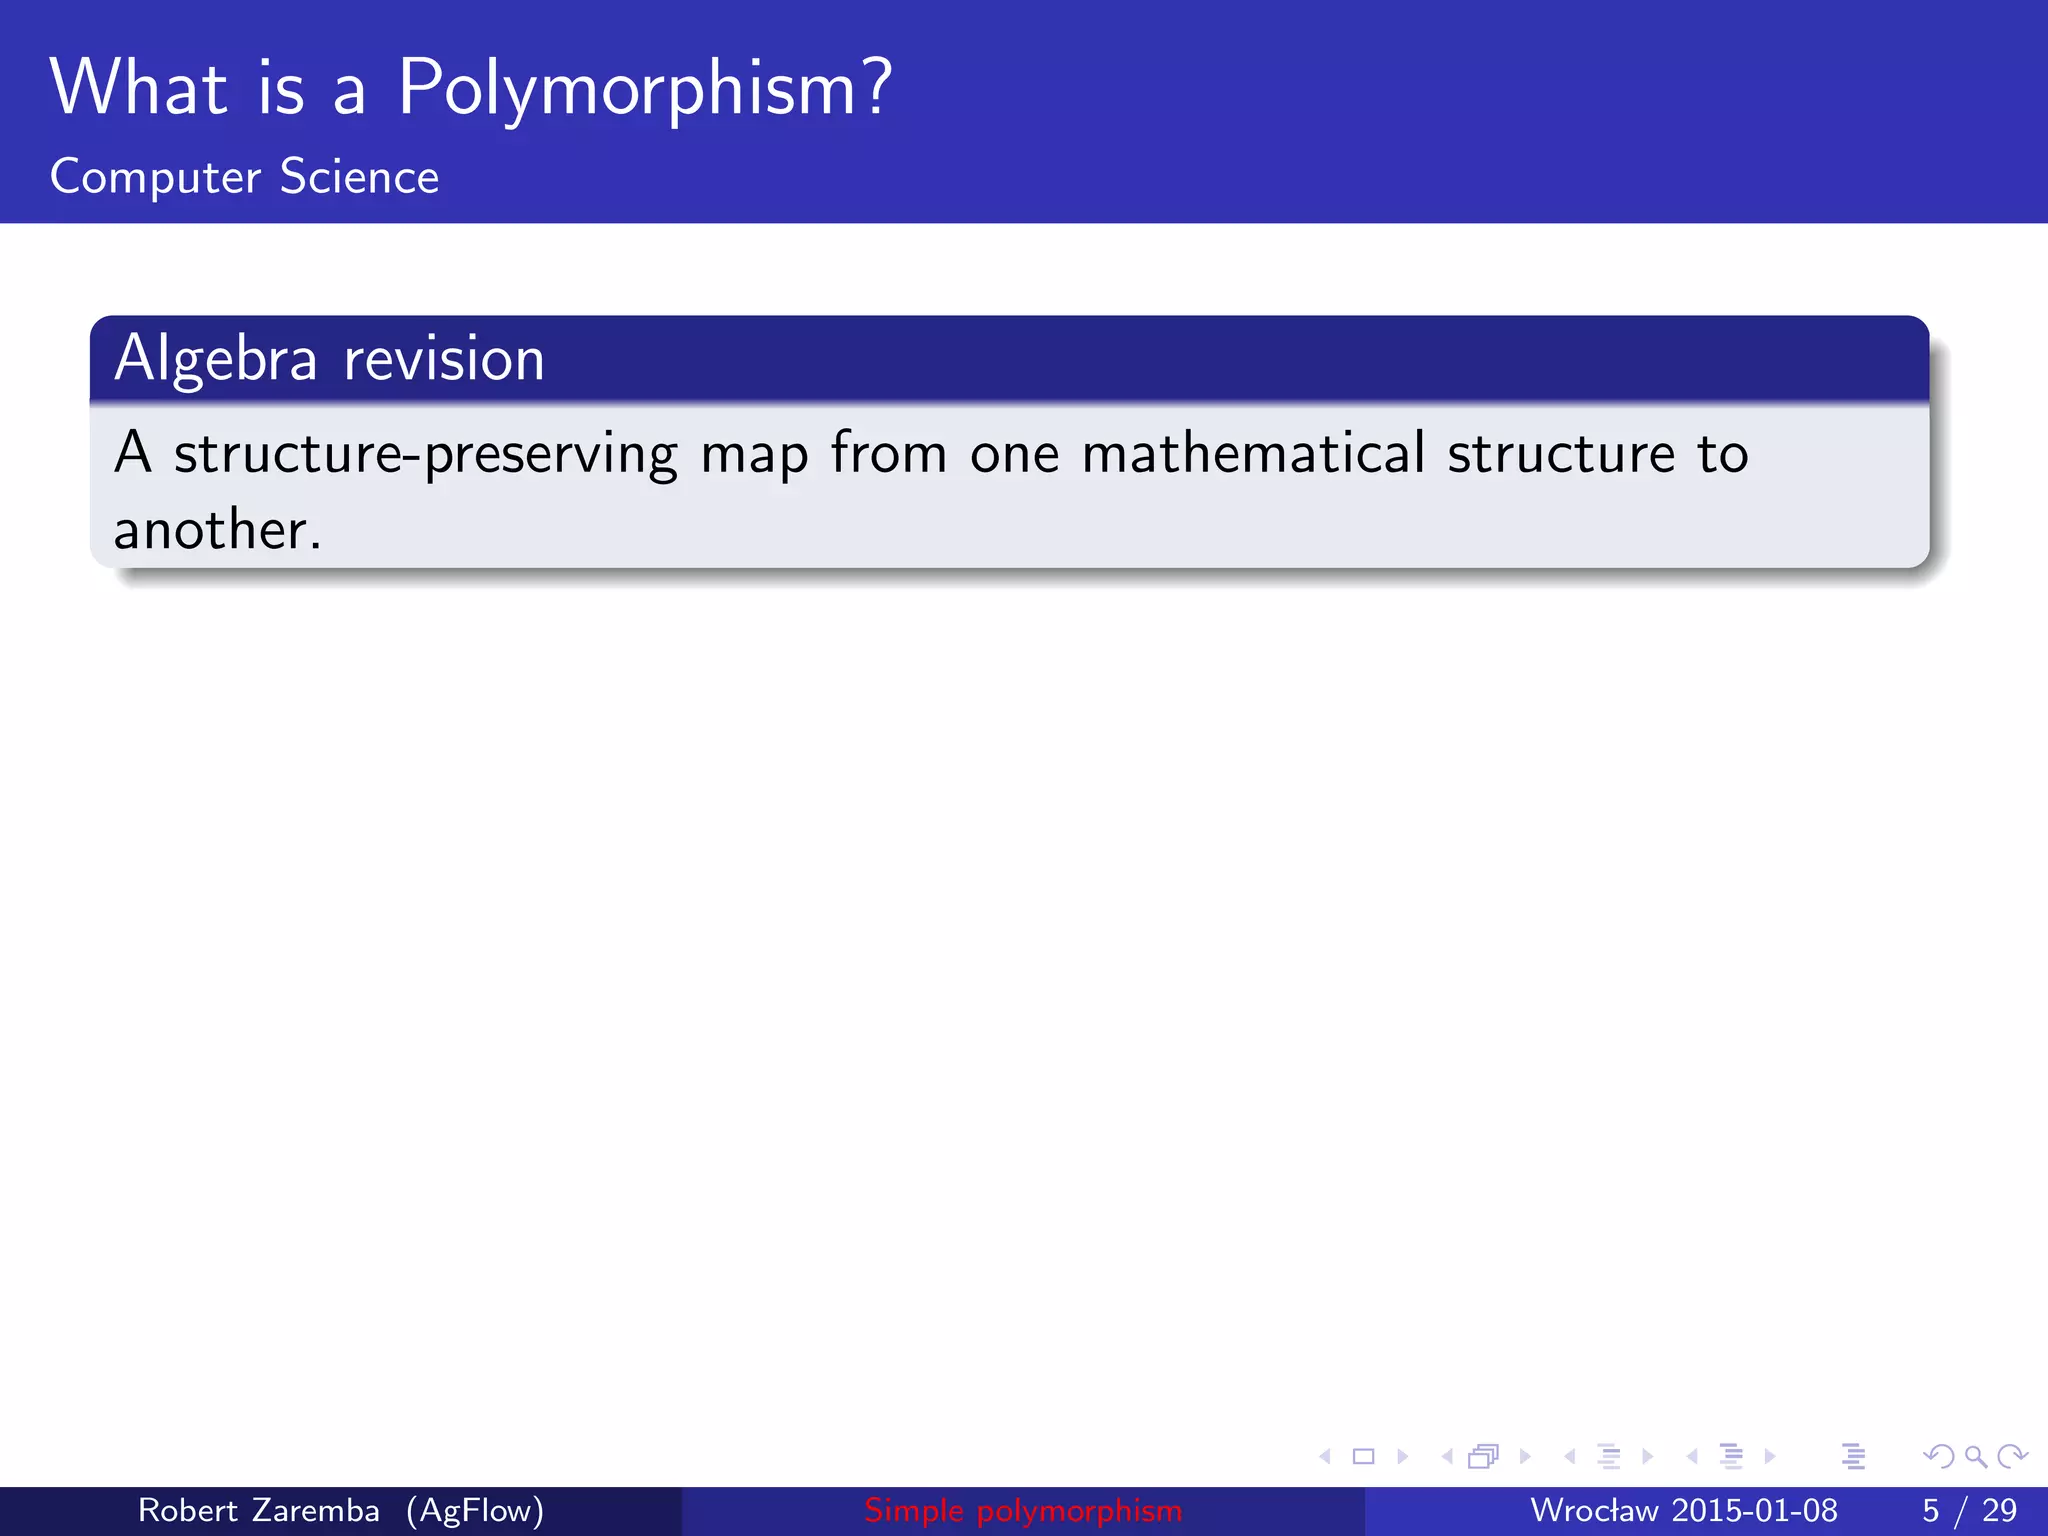
Task: Click the 'What is a Polymorphism?' title
Action: tap(470, 88)
